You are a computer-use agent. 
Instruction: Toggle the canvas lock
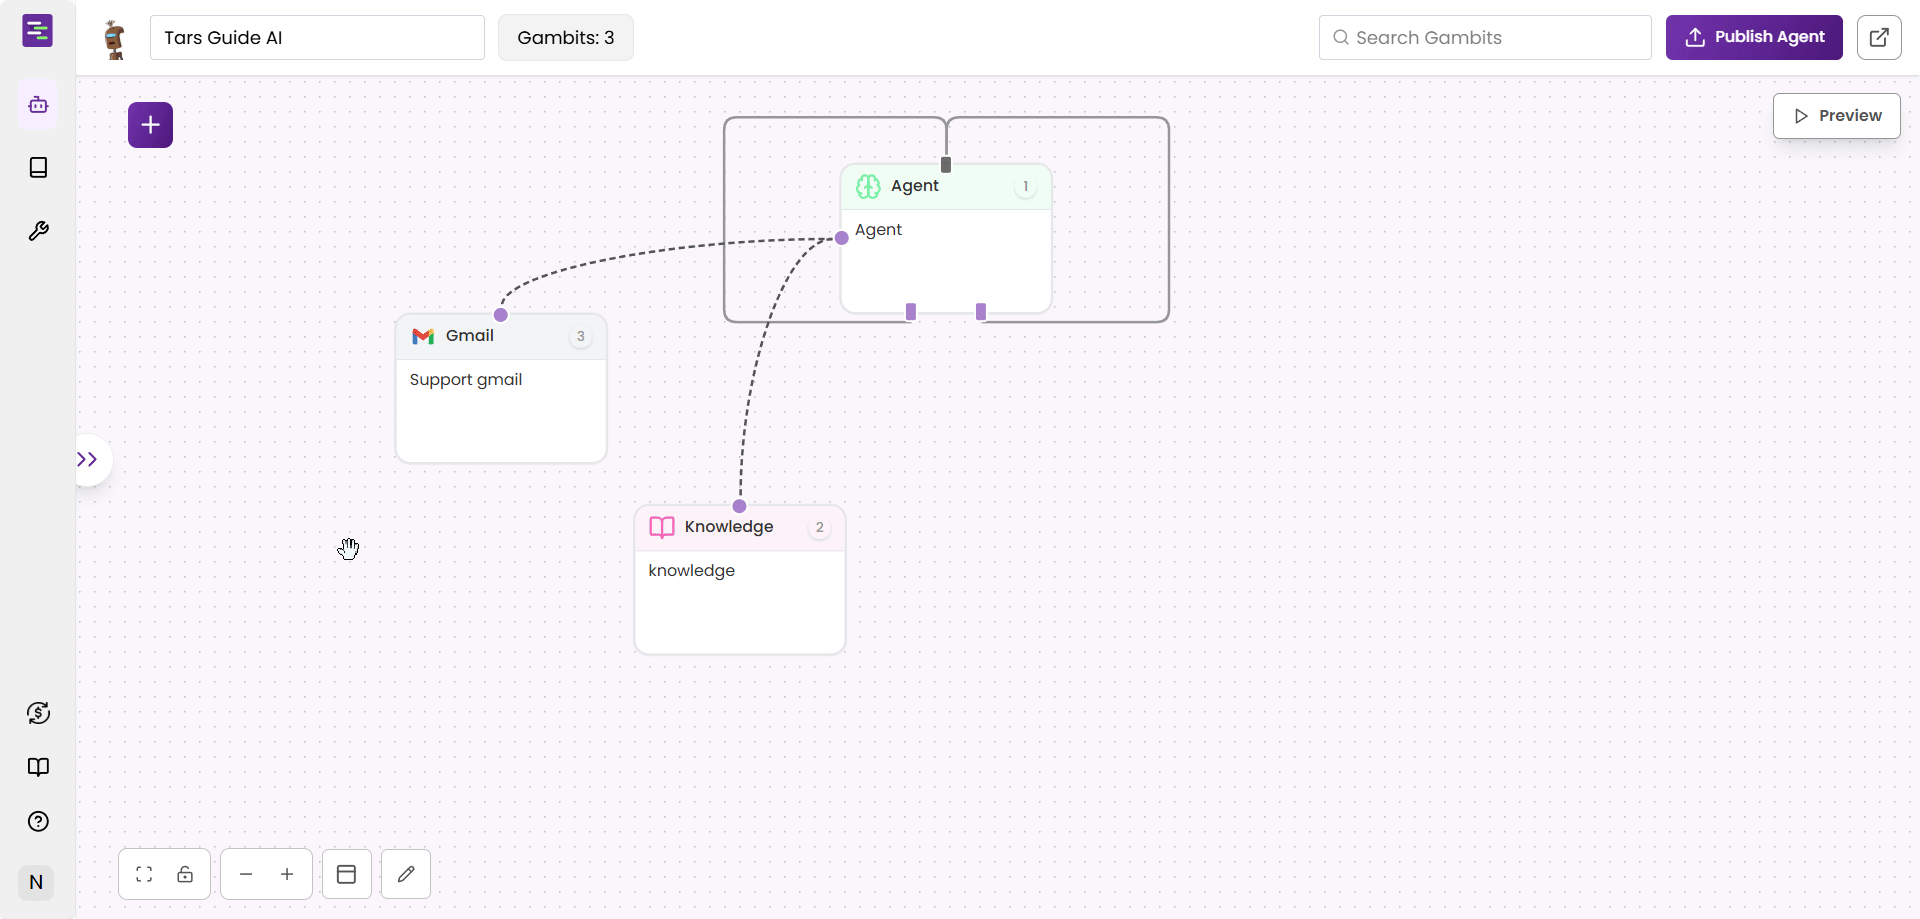[x=186, y=874]
